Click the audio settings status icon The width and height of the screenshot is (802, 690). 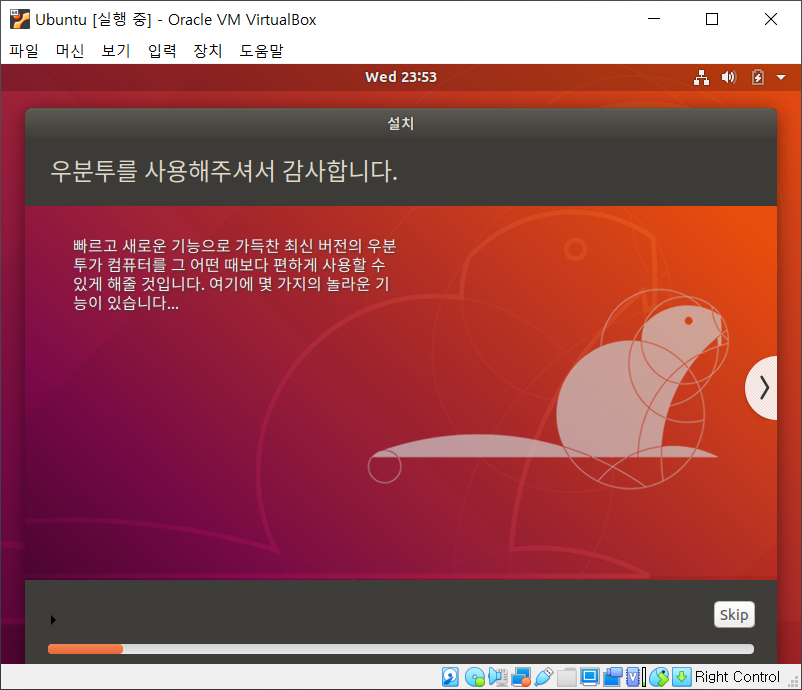point(498,677)
